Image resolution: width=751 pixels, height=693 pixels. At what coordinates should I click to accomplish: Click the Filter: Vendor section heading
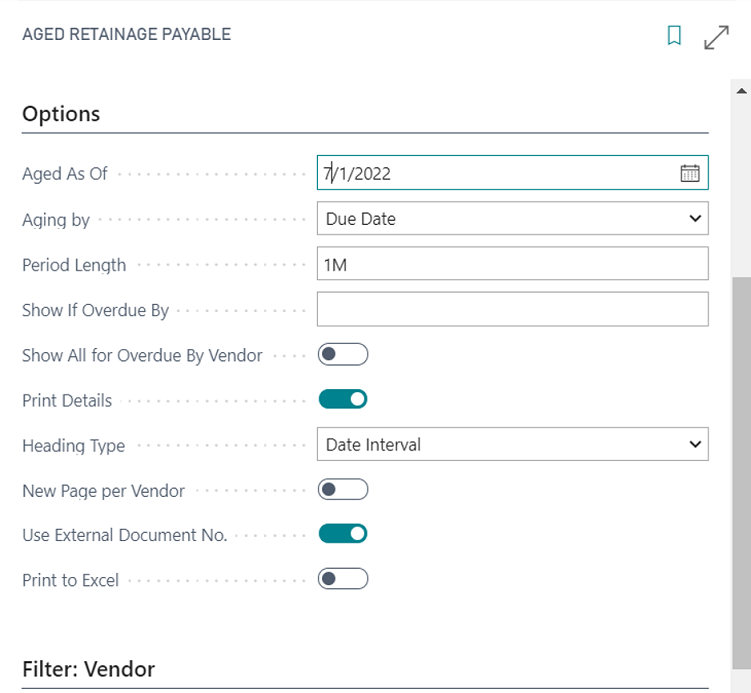pos(89,669)
